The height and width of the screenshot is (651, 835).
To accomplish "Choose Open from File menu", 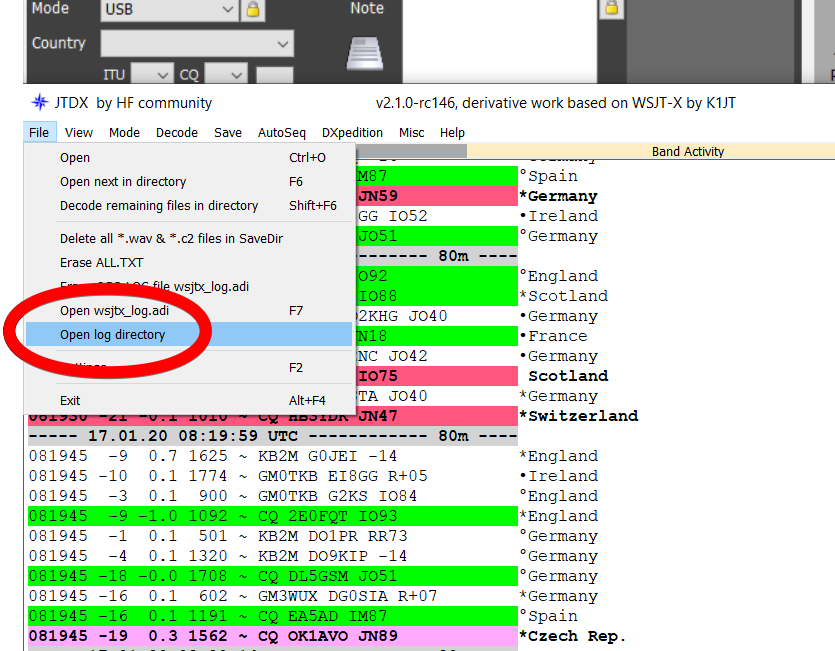I will 189,158.
